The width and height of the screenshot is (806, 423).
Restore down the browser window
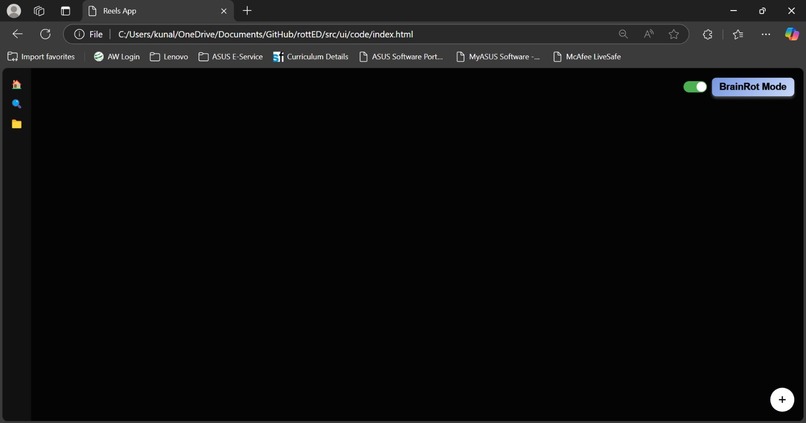(x=762, y=11)
